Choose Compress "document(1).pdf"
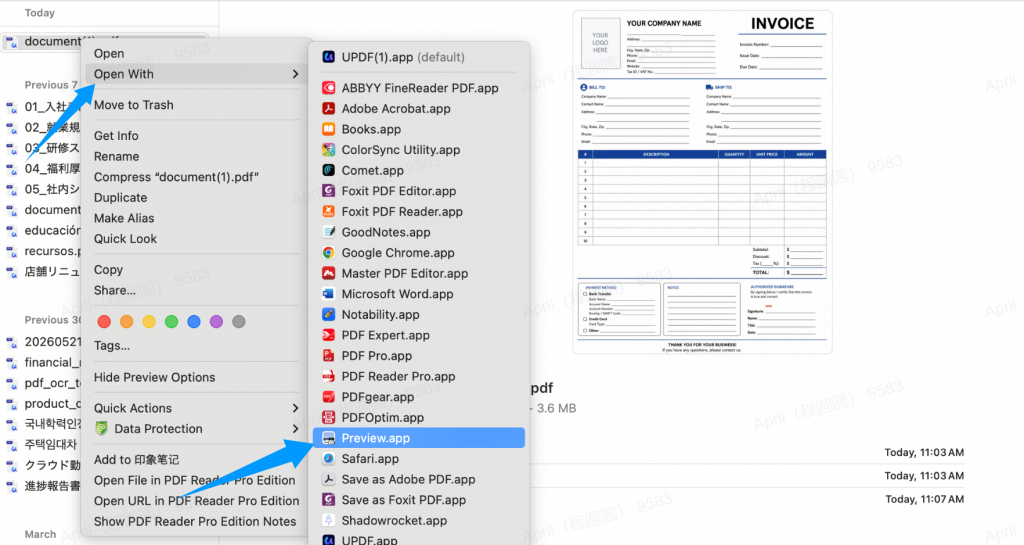This screenshot has width=1024, height=545. [x=176, y=177]
